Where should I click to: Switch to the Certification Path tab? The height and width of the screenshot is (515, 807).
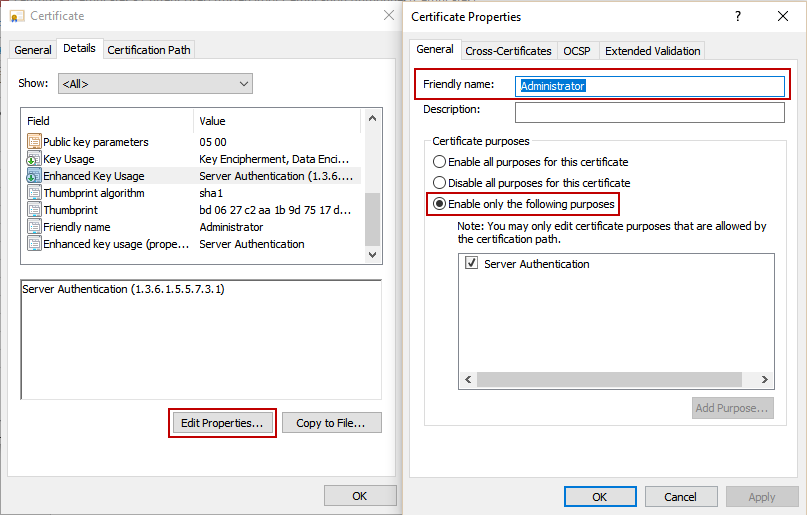point(148,50)
